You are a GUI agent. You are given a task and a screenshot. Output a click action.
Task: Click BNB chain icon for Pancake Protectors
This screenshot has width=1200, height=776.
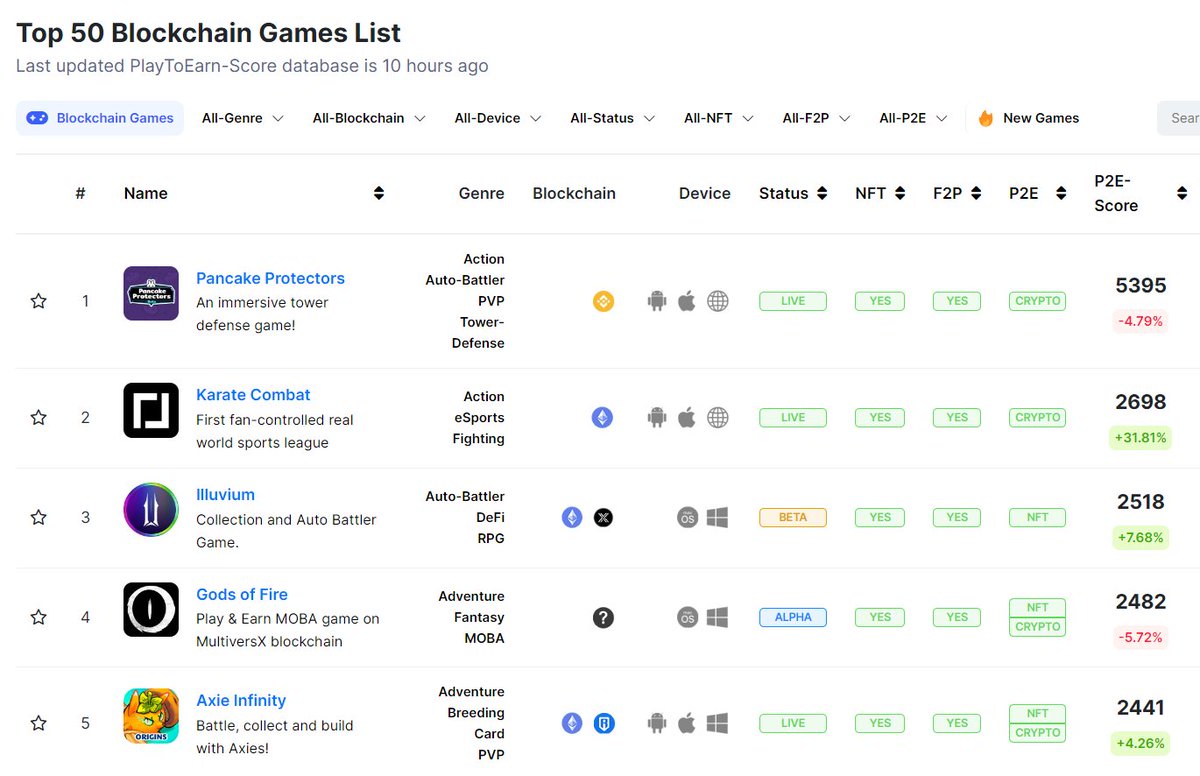pos(603,301)
